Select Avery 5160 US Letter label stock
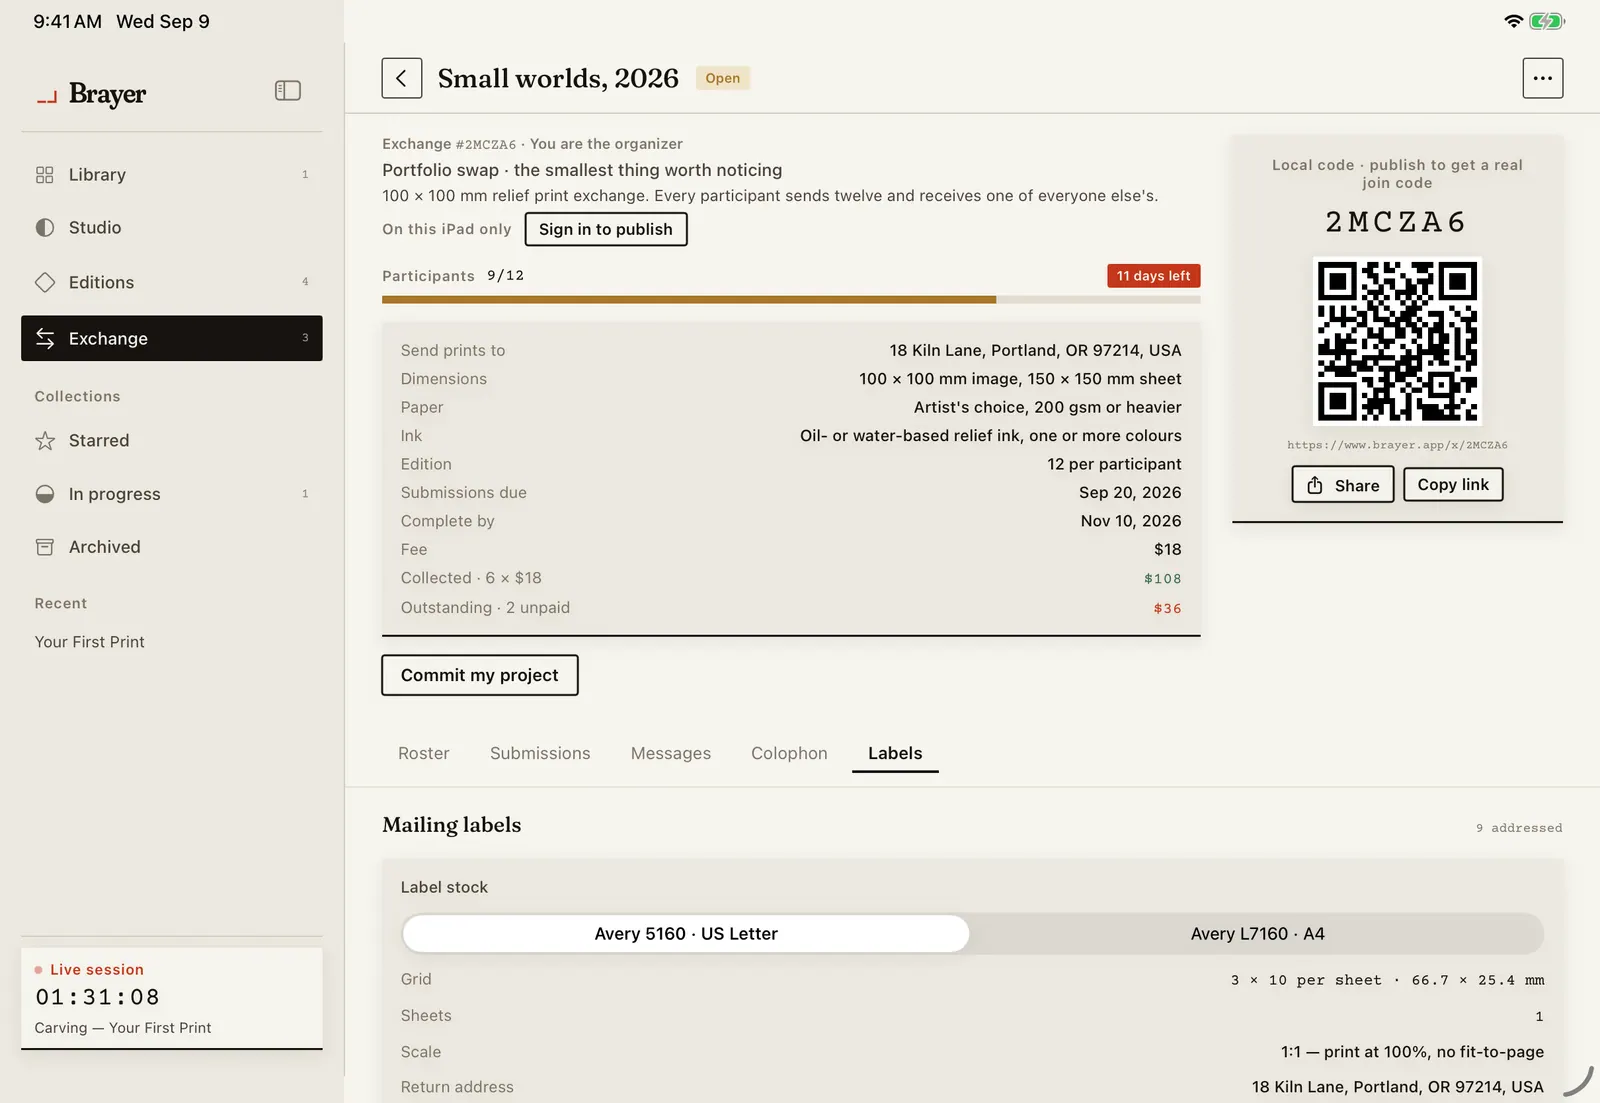 point(686,934)
